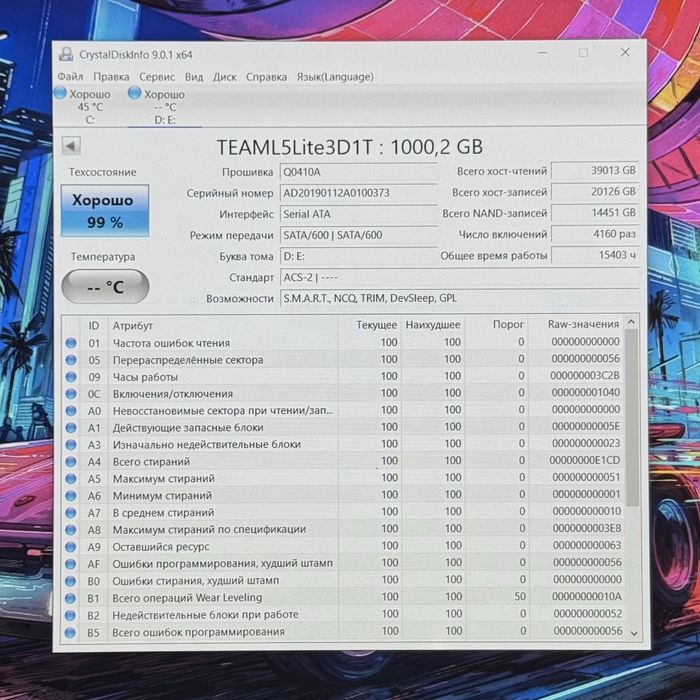Click status icon for attribute 0C Включения/отключения

coord(71,394)
